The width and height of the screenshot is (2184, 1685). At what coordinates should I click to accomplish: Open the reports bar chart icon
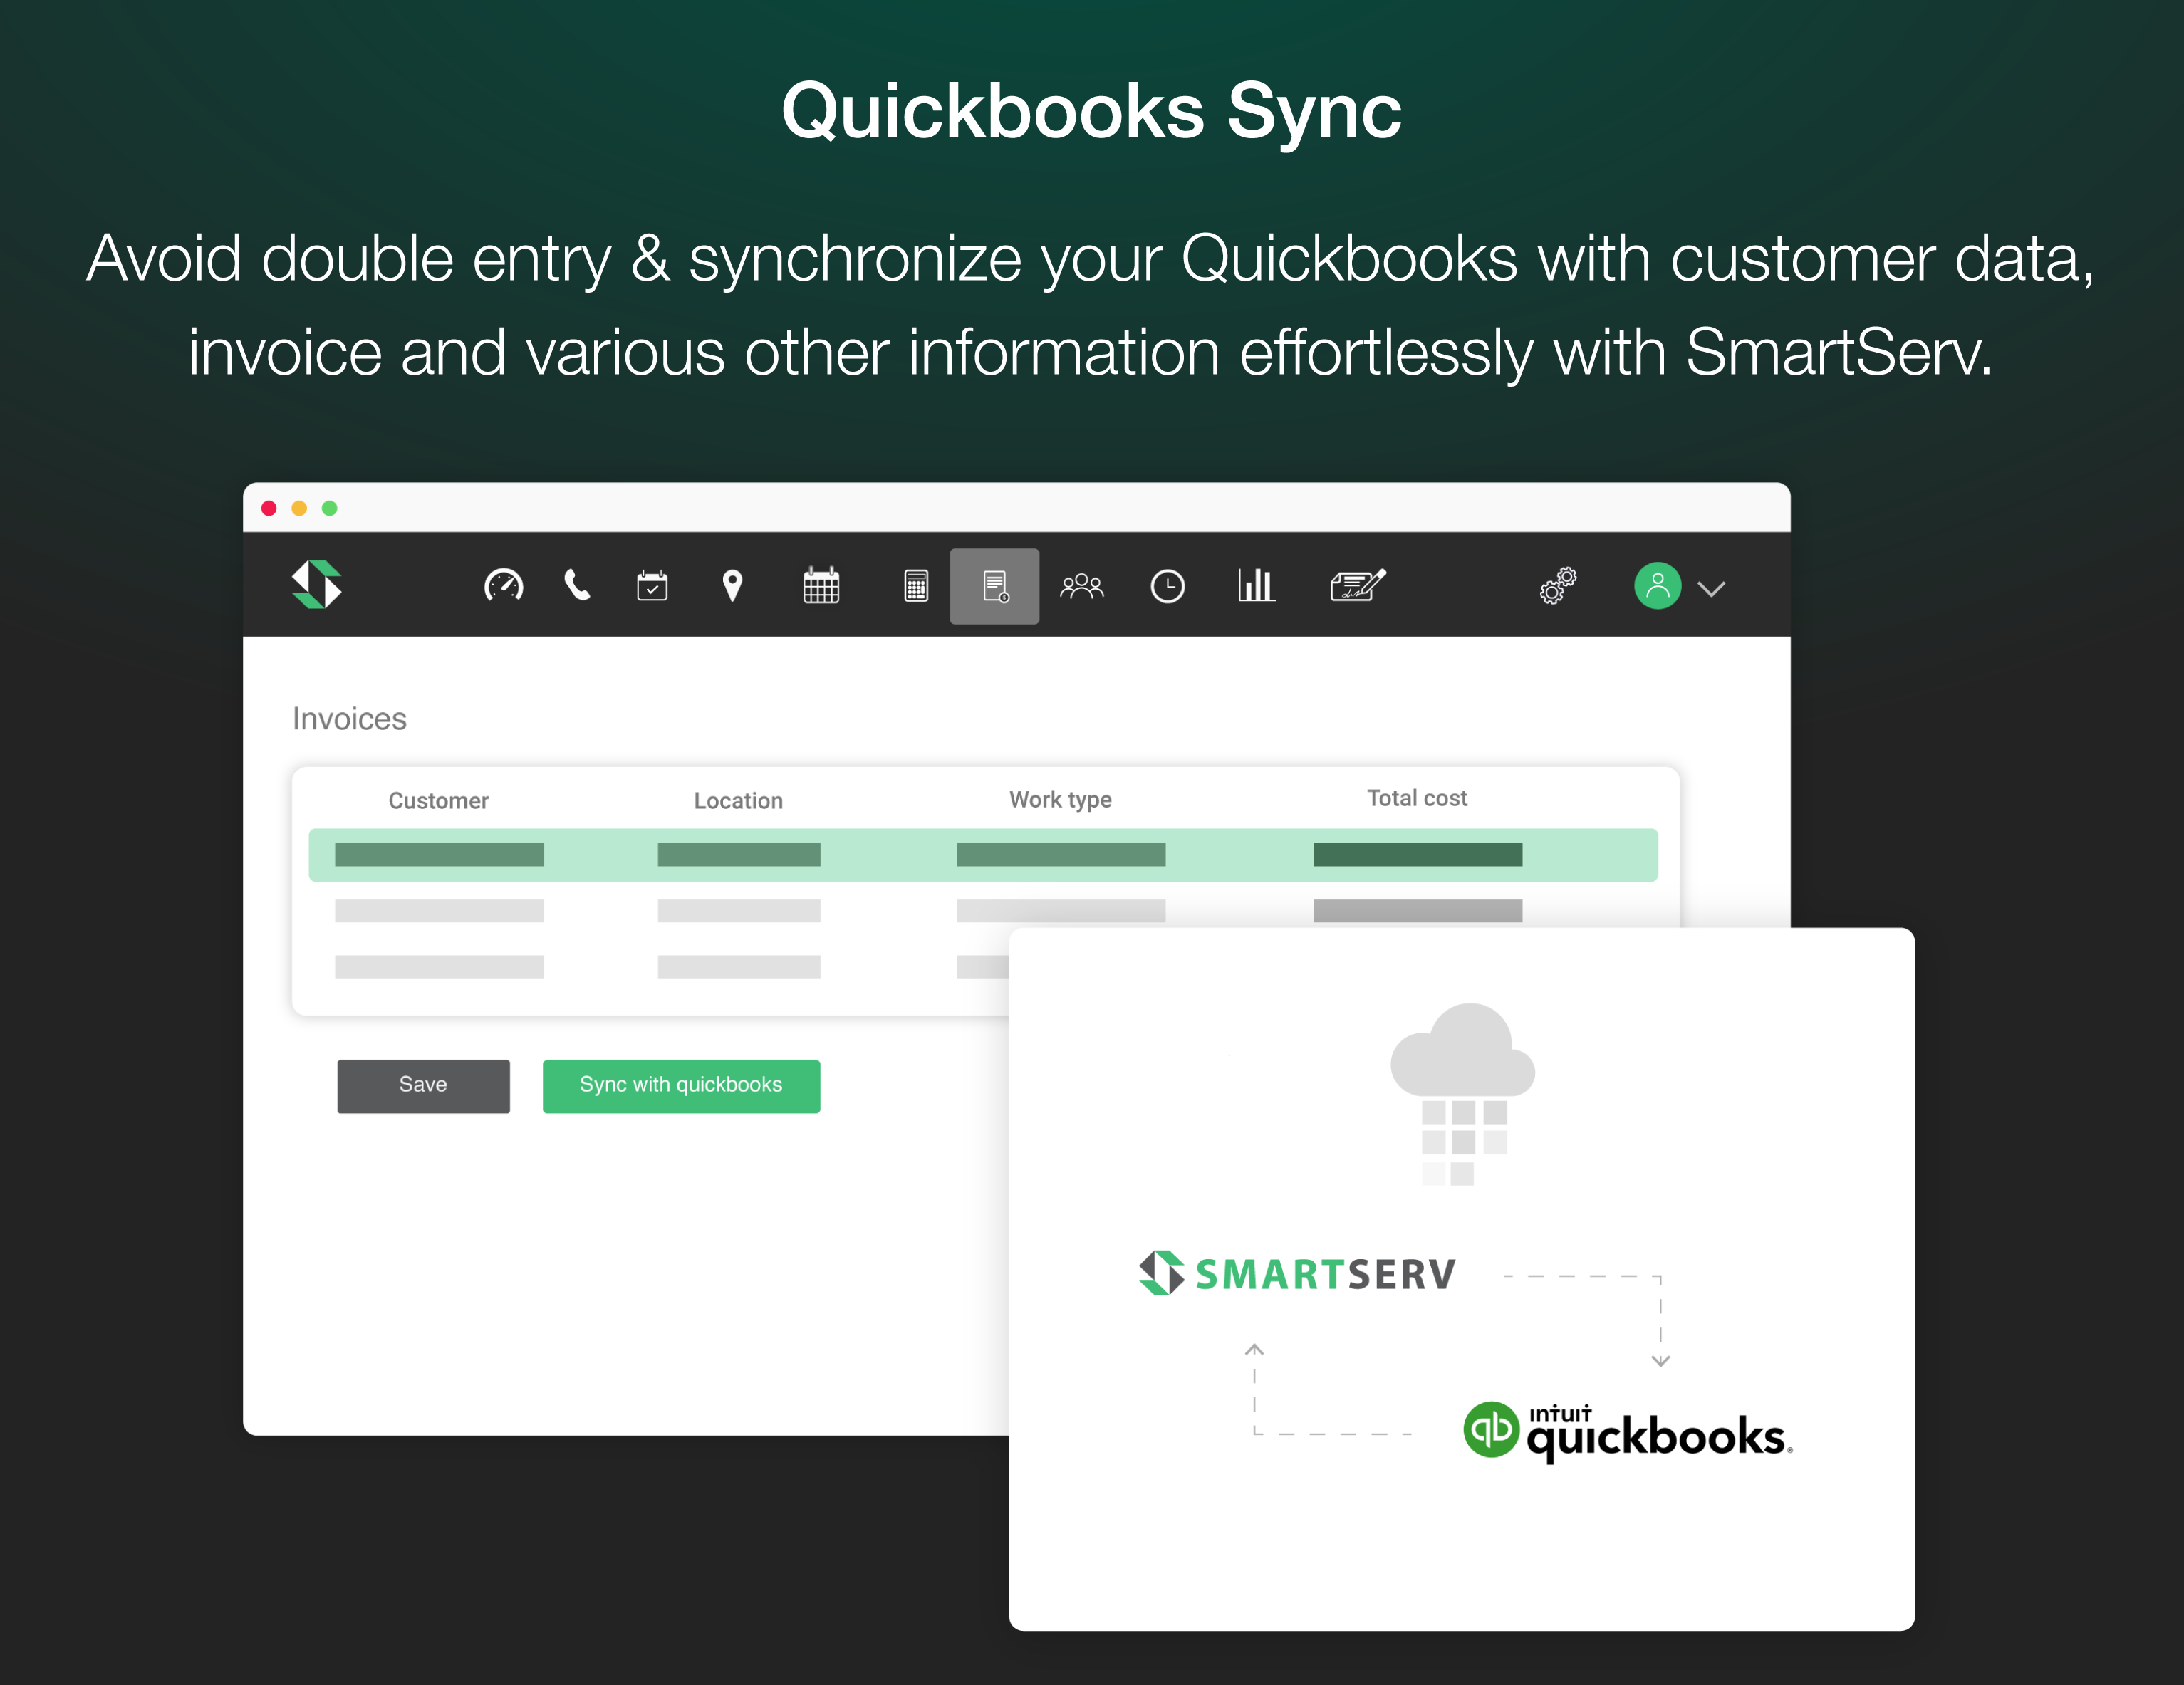[x=1257, y=585]
